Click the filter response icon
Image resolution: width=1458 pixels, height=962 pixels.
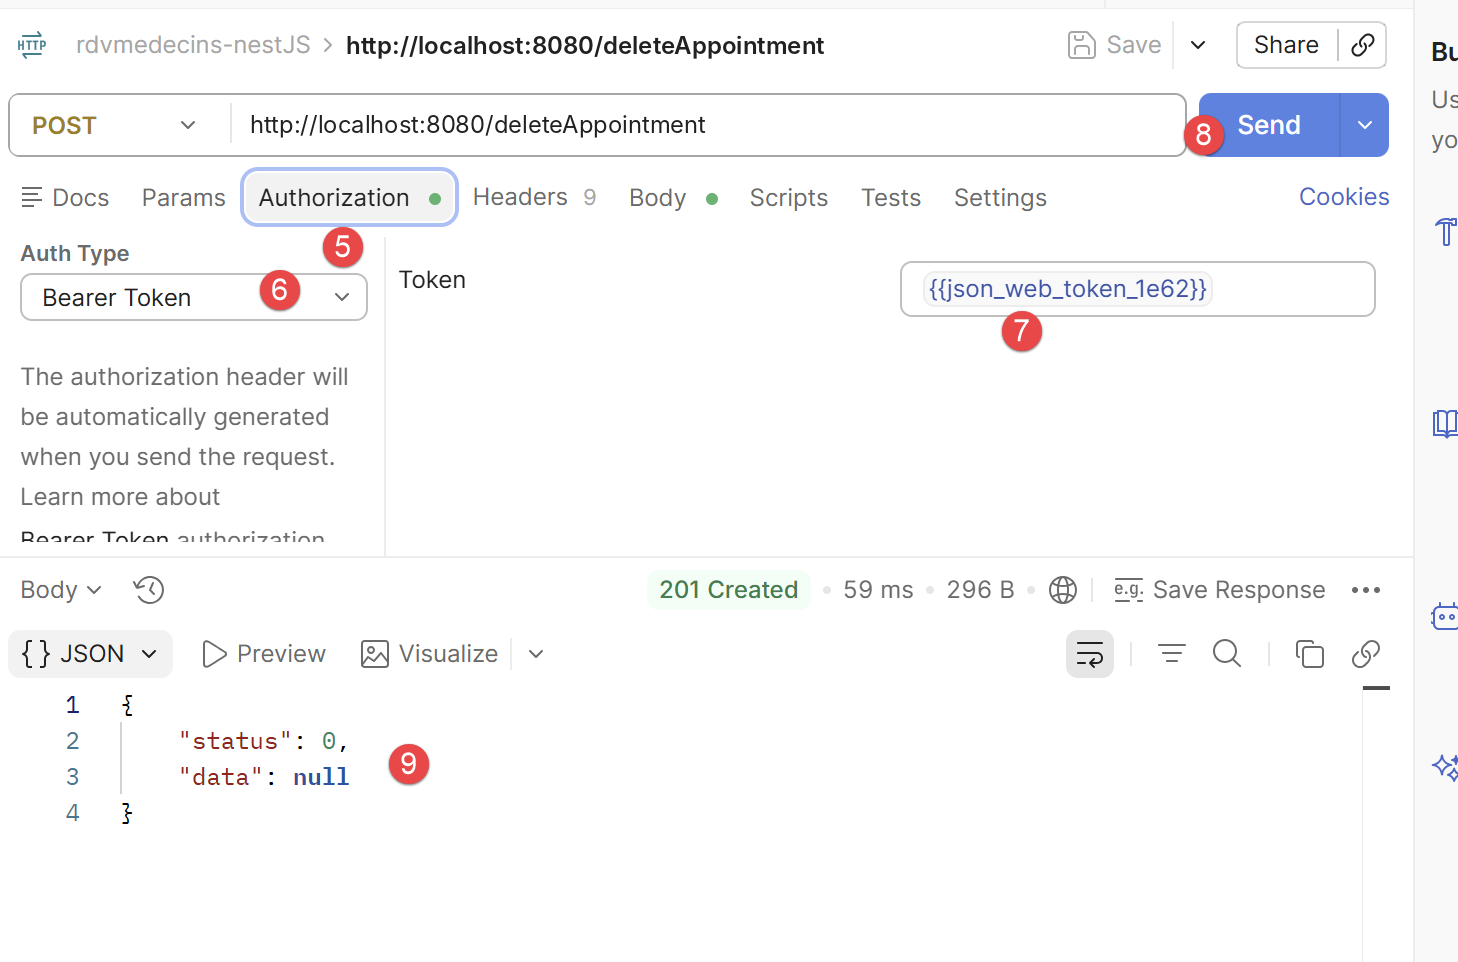1171,654
